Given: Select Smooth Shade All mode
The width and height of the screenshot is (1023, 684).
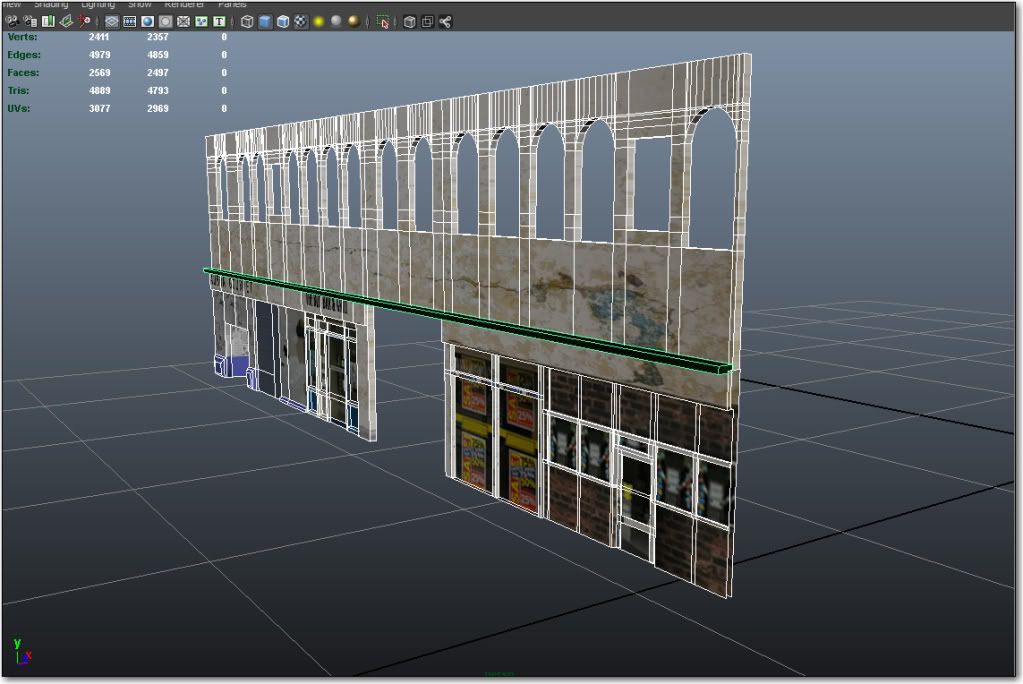Looking at the screenshot, I should point(265,21).
